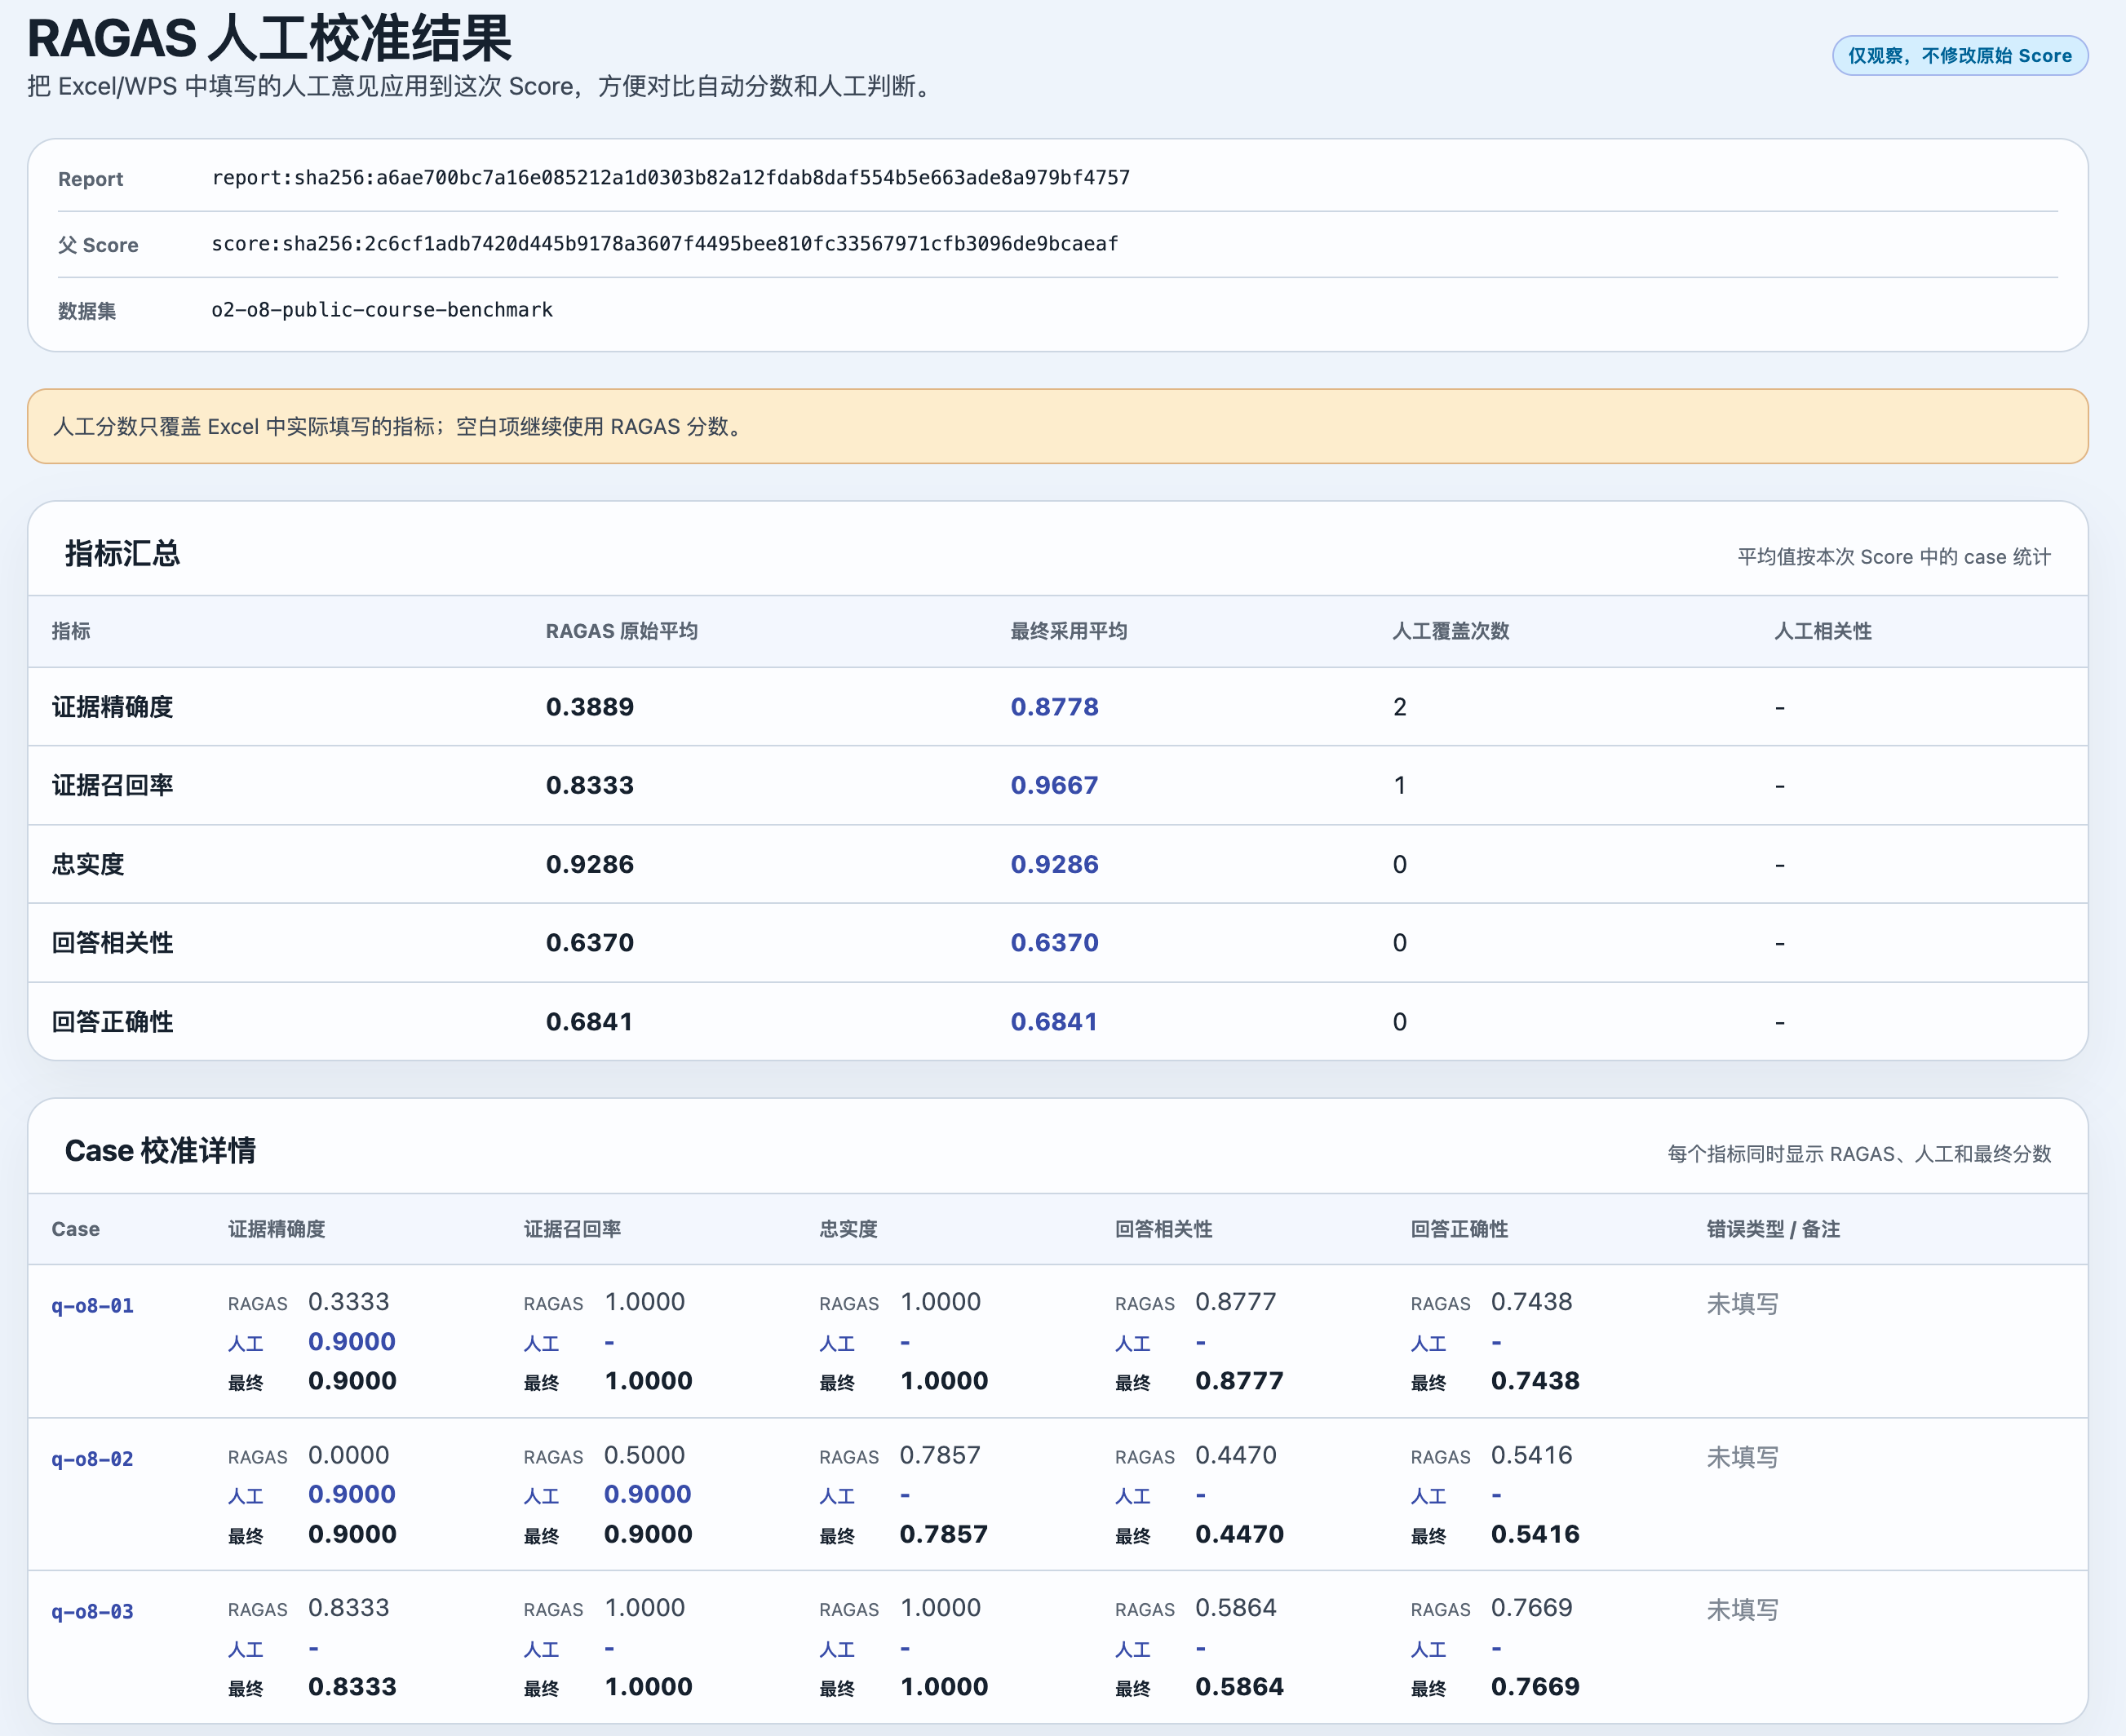Click the RAGAS original average 0.3889
Image resolution: width=2126 pixels, height=1736 pixels.
[589, 707]
